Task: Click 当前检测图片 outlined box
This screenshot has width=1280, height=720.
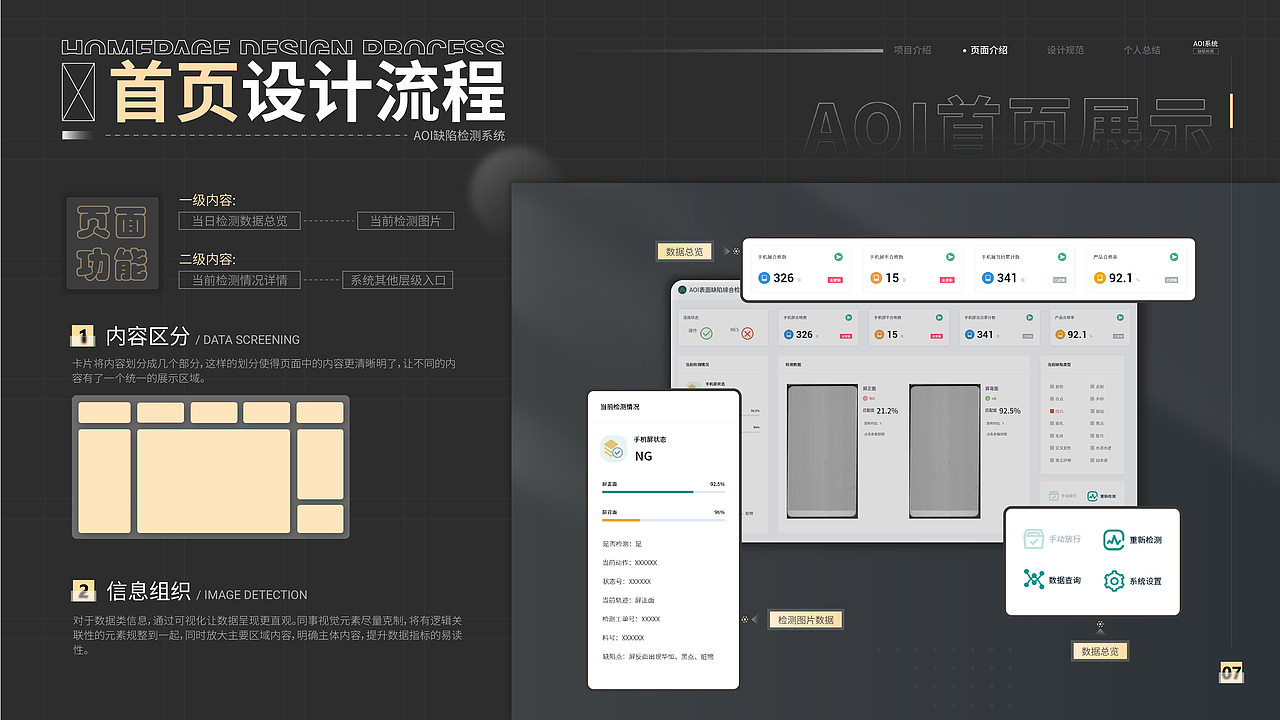Action: [405, 221]
